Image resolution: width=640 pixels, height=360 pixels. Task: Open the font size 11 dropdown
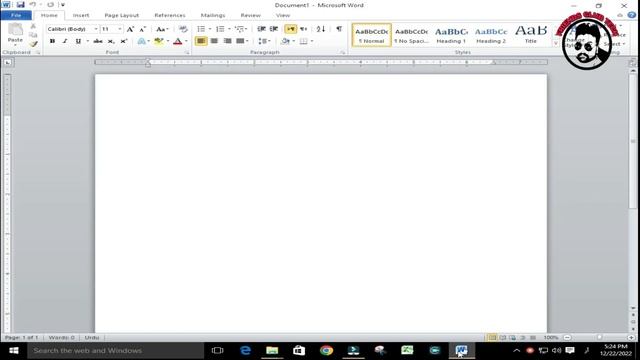click(x=120, y=29)
